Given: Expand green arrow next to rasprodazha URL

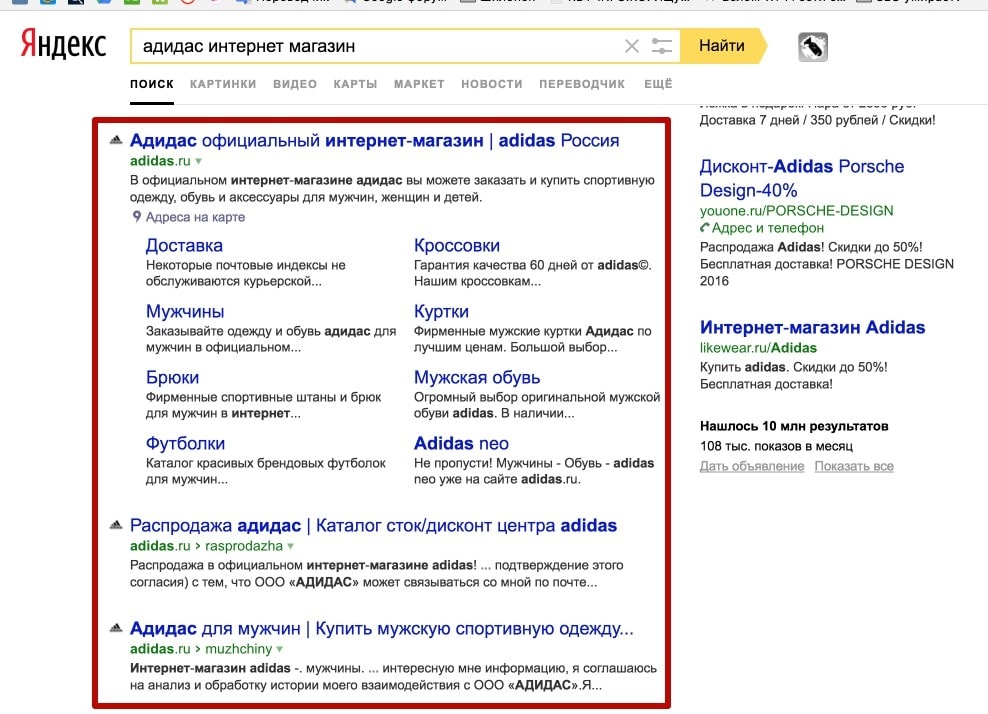Looking at the screenshot, I should 291,547.
